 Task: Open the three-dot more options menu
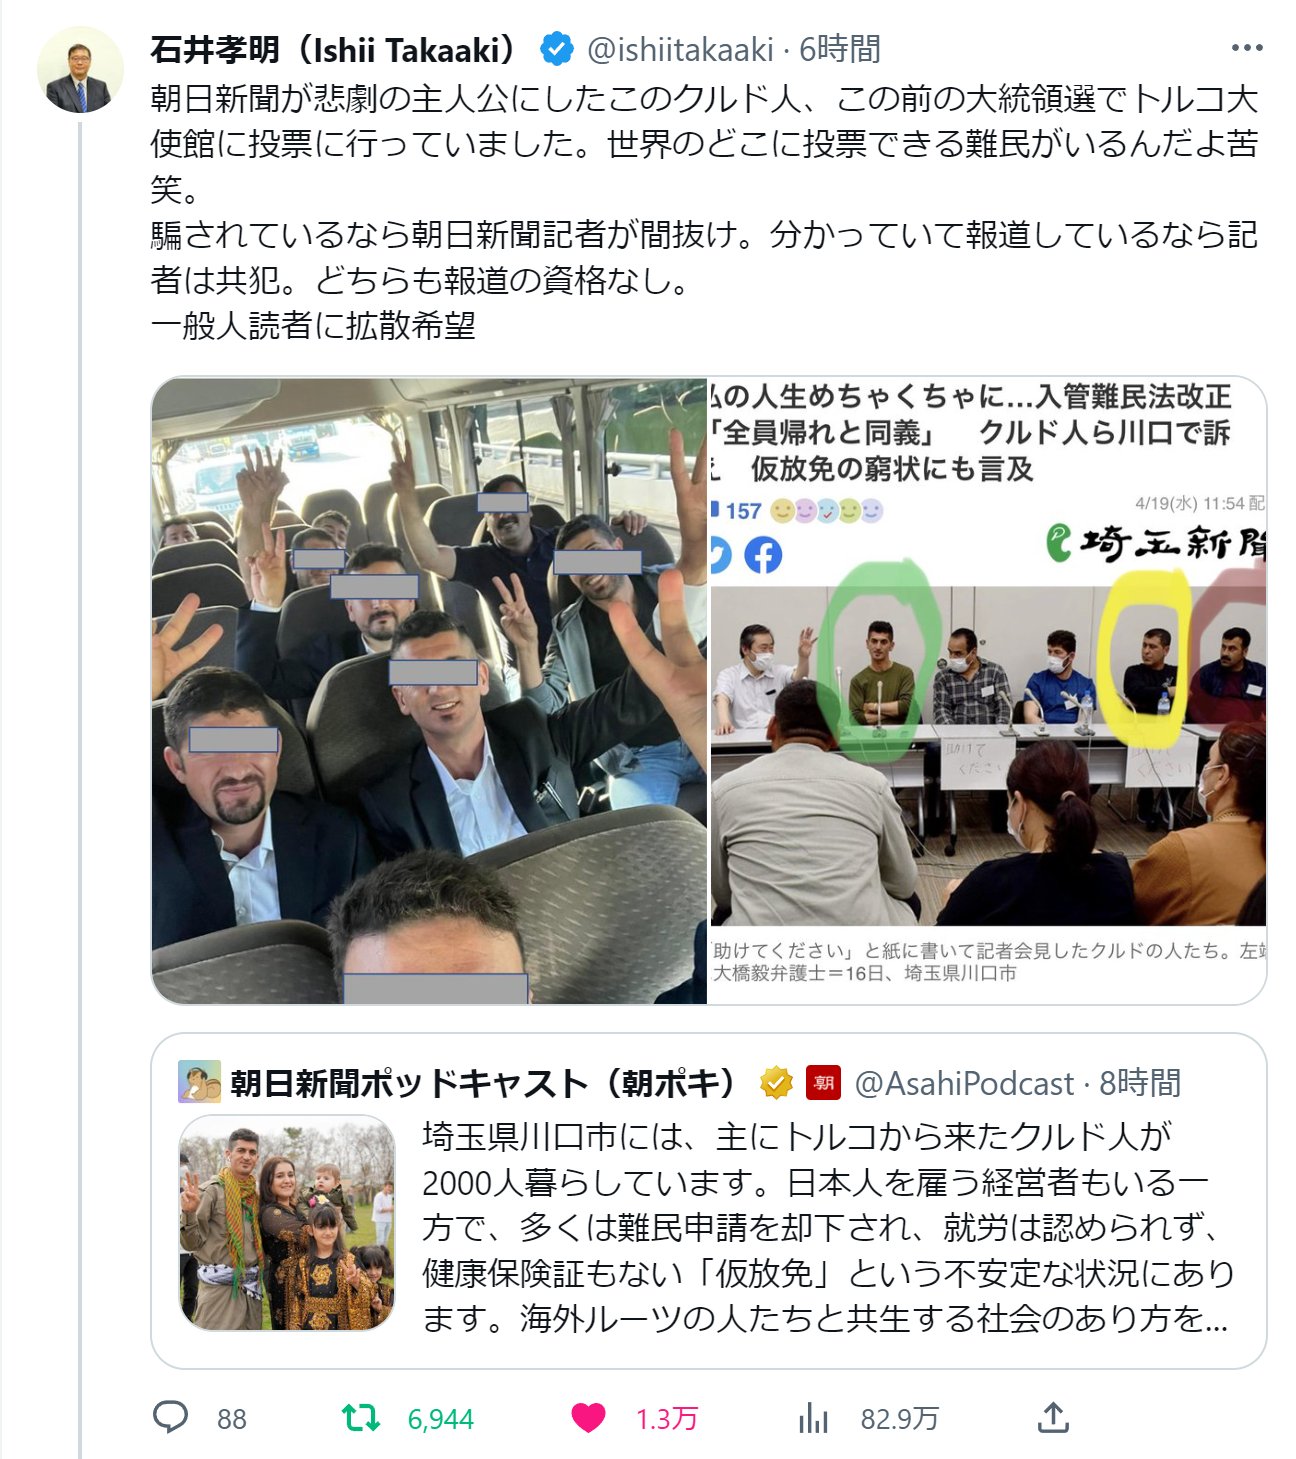coord(1247,48)
